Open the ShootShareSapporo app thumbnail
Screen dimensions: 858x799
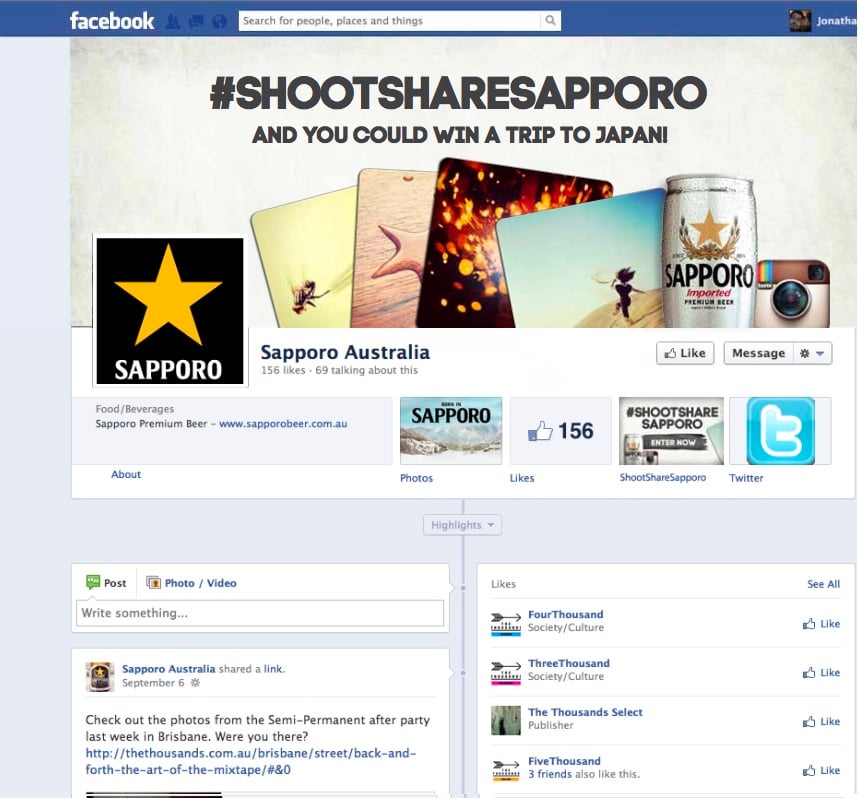coord(671,431)
